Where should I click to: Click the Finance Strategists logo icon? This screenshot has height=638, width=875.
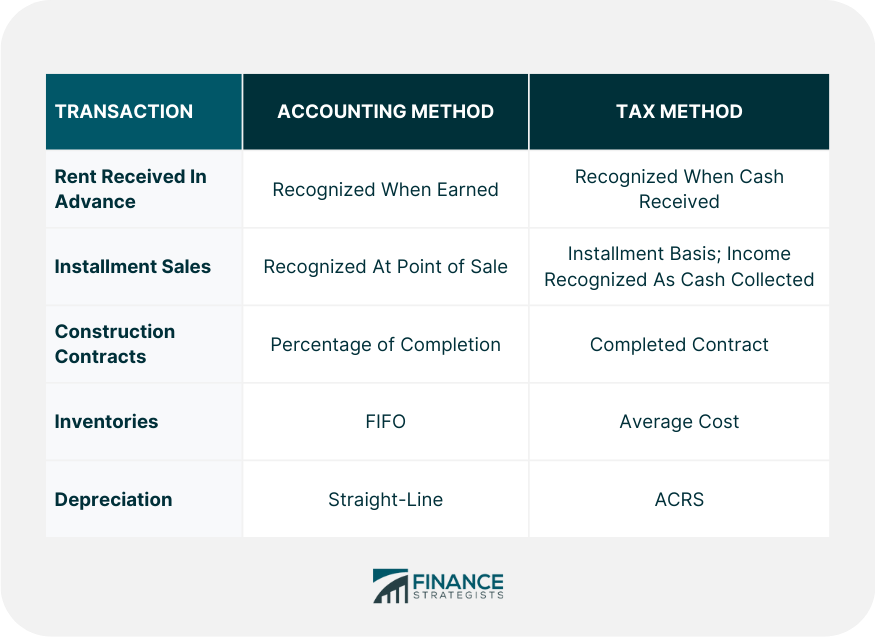pos(390,586)
